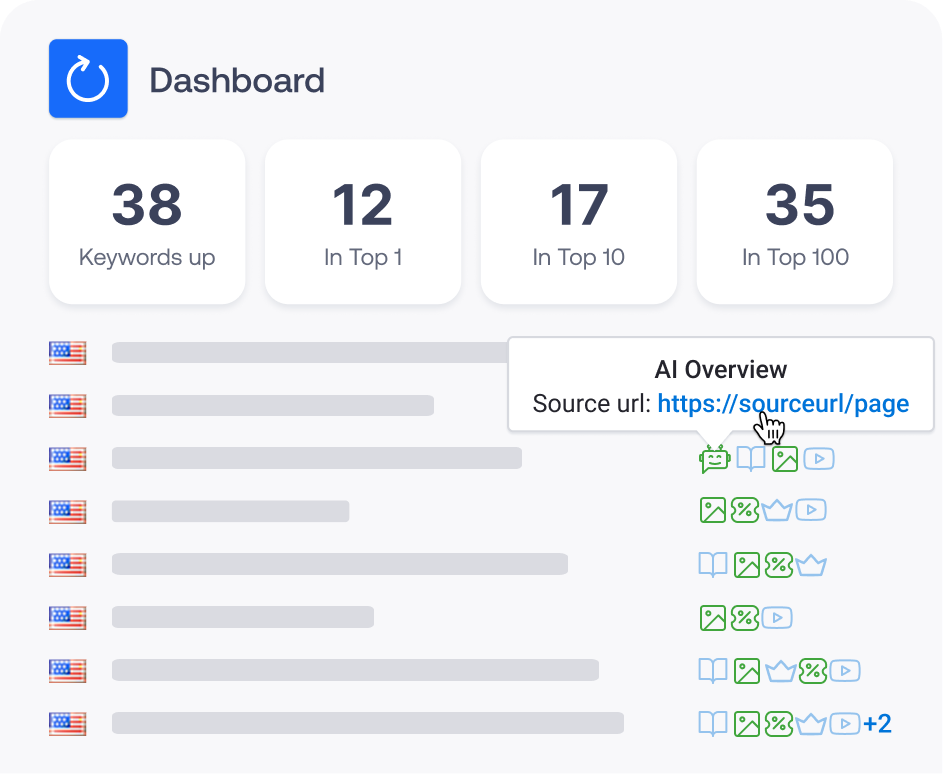Select the 12 In Top 1 card
Image resolution: width=943 pixels, height=774 pixels.
362,221
